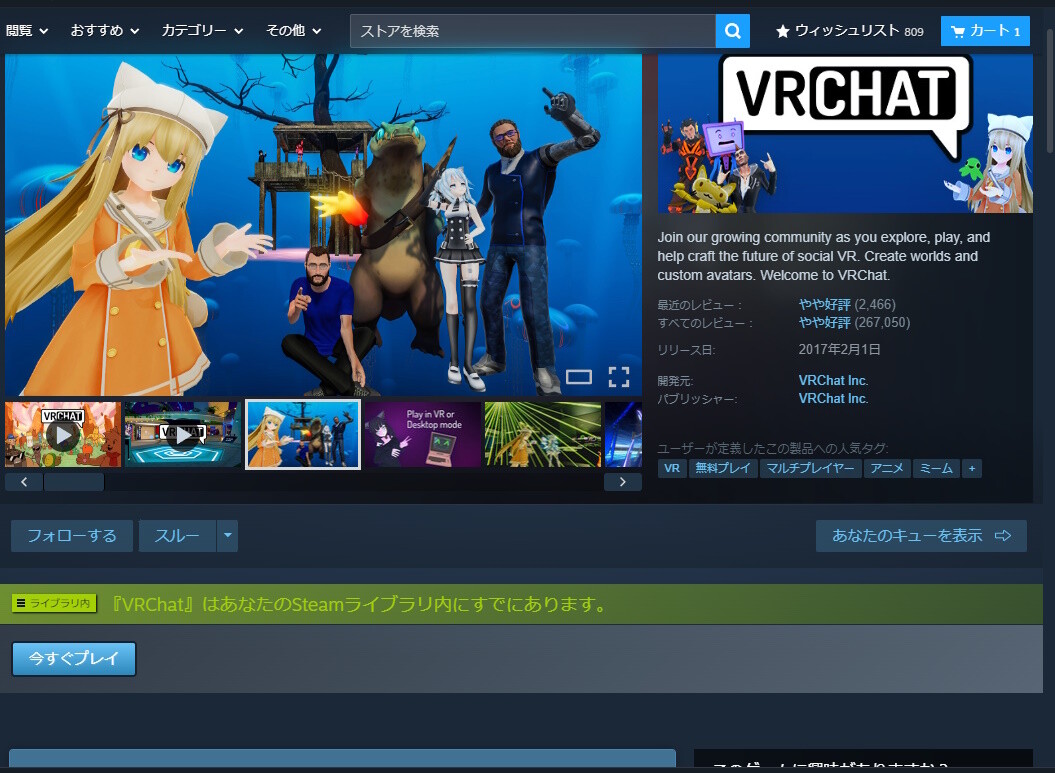Open developer link VRChat Inc.

point(833,380)
